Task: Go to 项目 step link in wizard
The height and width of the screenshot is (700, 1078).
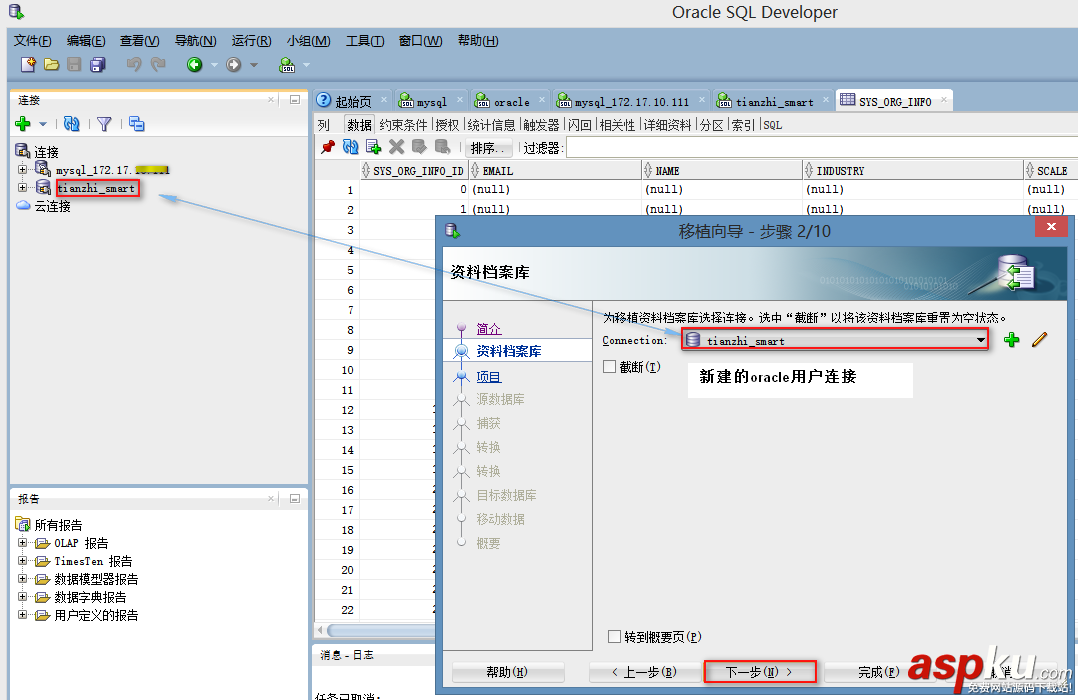Action: [489, 377]
